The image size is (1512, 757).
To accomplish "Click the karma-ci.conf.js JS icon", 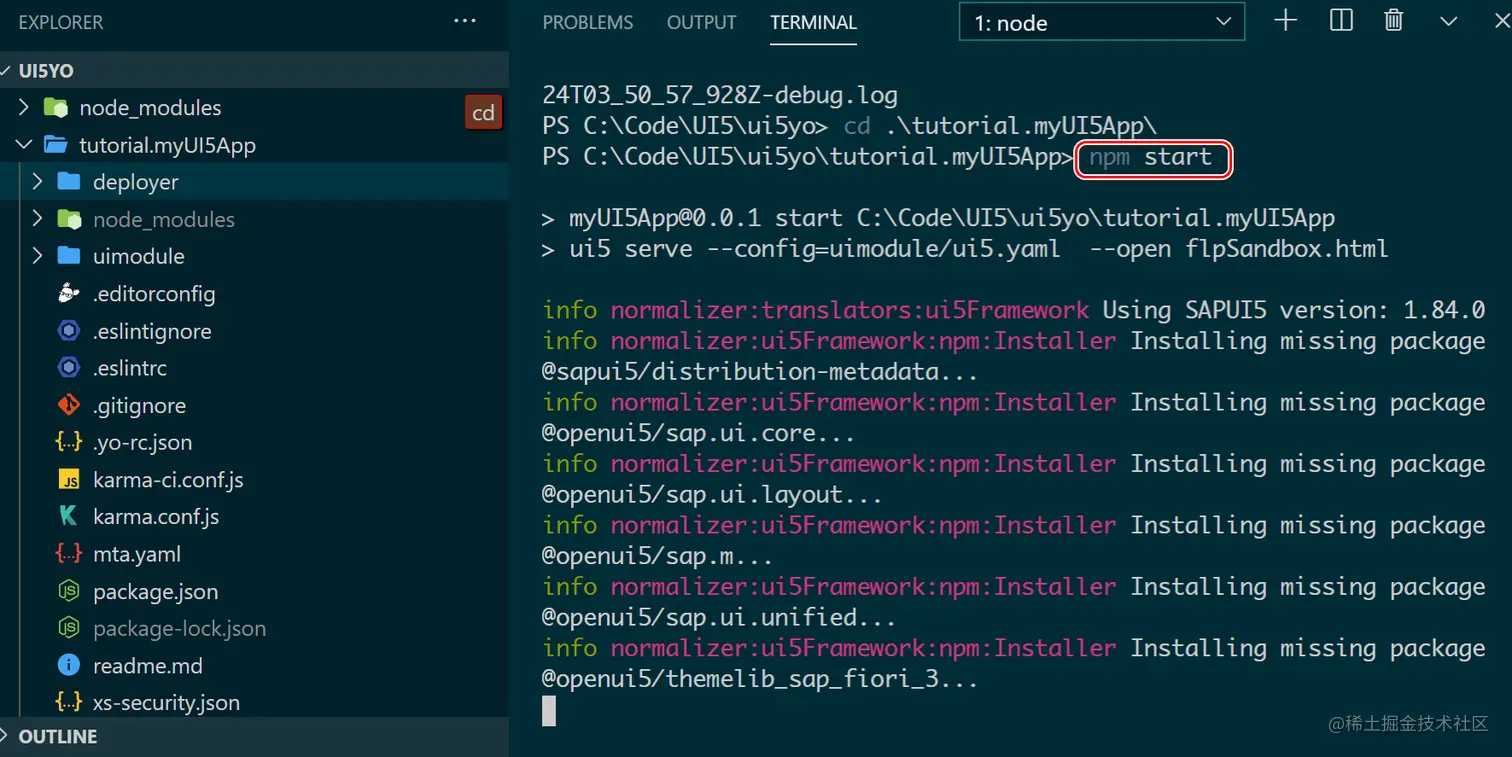I will pos(69,480).
